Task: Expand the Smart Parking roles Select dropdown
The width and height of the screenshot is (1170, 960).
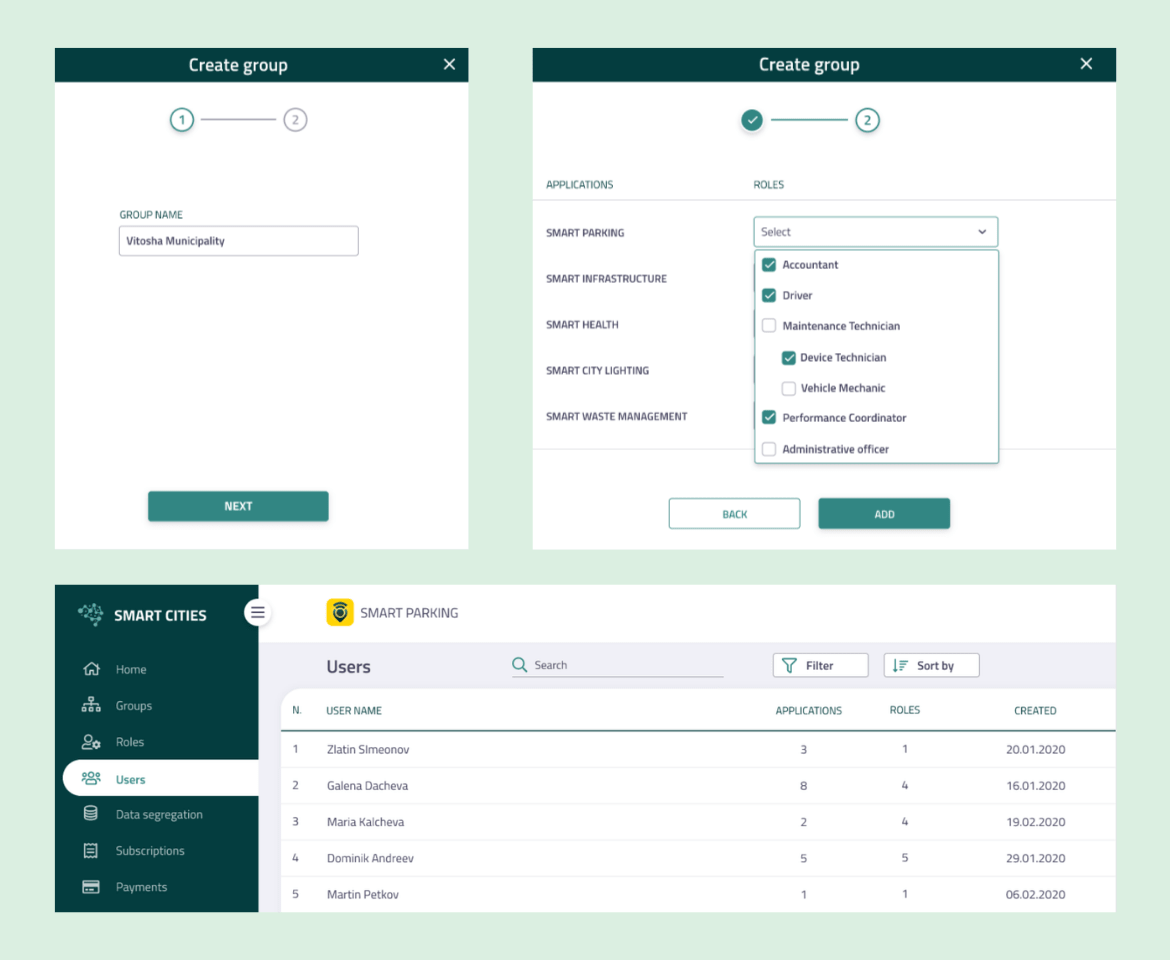Action: [x=875, y=232]
